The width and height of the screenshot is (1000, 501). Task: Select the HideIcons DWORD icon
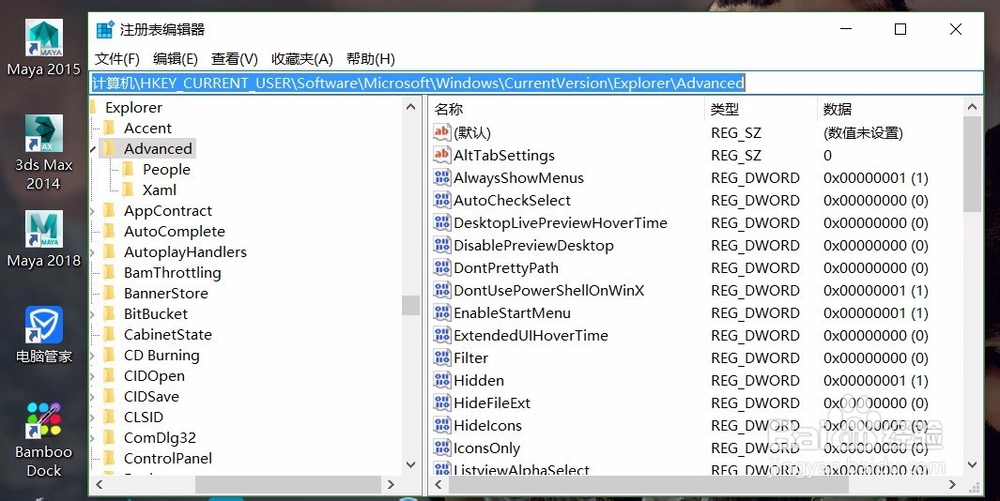pyautogui.click(x=441, y=425)
